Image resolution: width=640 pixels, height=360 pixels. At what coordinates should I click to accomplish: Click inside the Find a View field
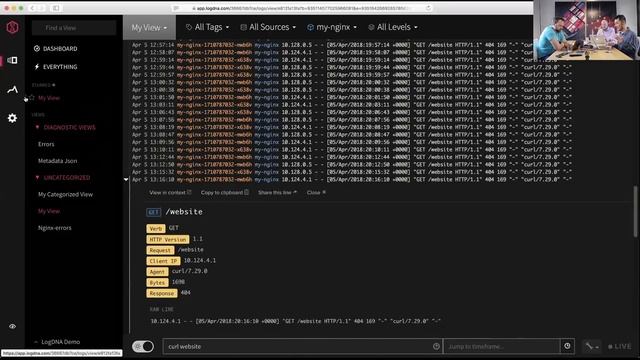pos(74,28)
